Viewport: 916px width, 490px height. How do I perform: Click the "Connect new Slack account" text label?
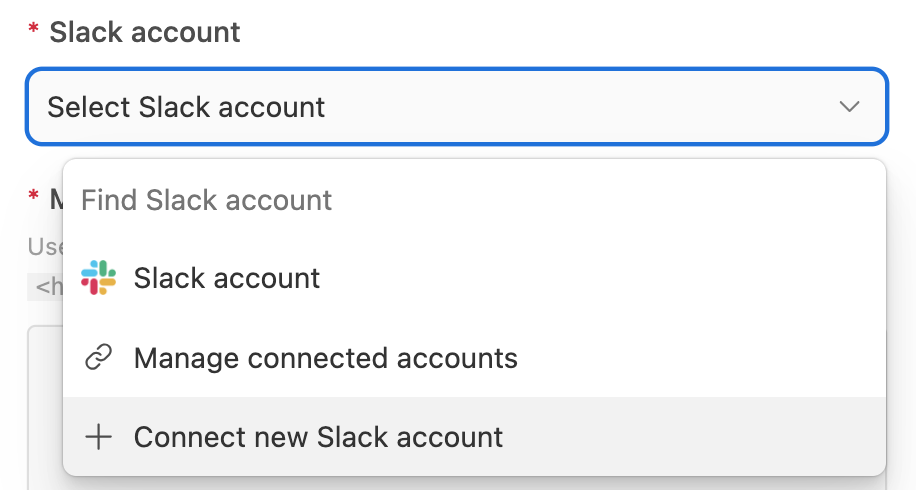click(318, 437)
